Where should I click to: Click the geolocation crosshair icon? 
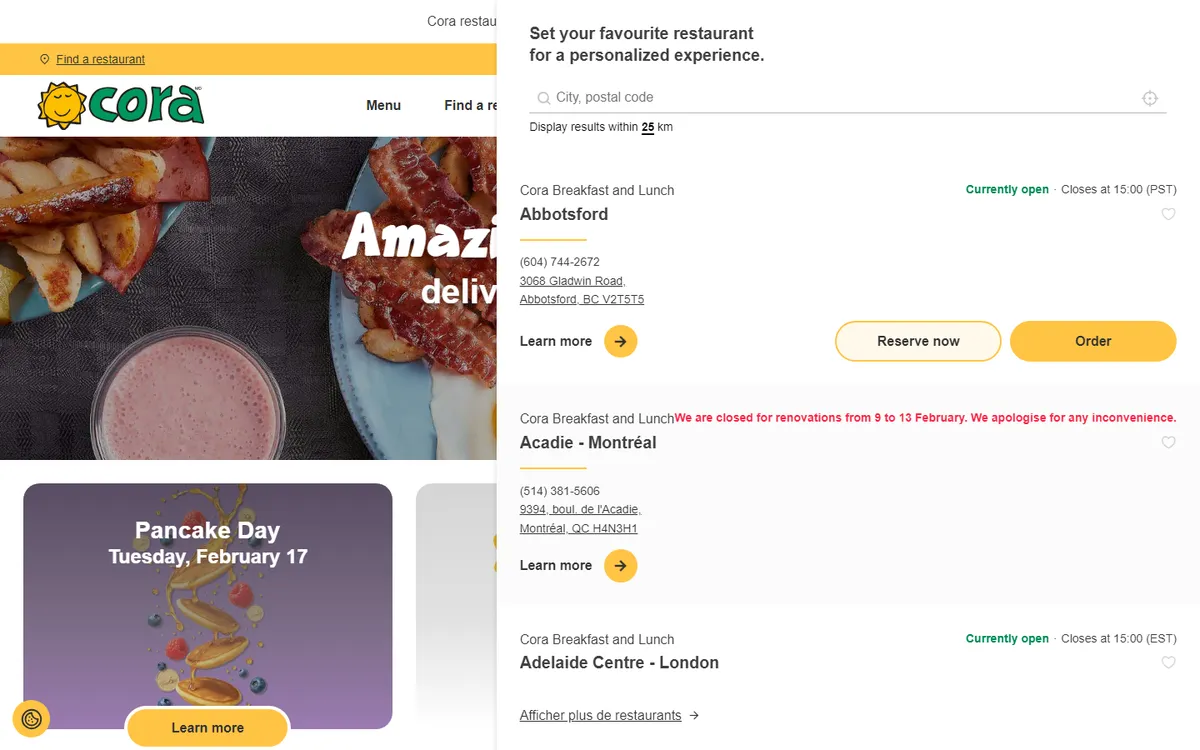pos(1150,98)
